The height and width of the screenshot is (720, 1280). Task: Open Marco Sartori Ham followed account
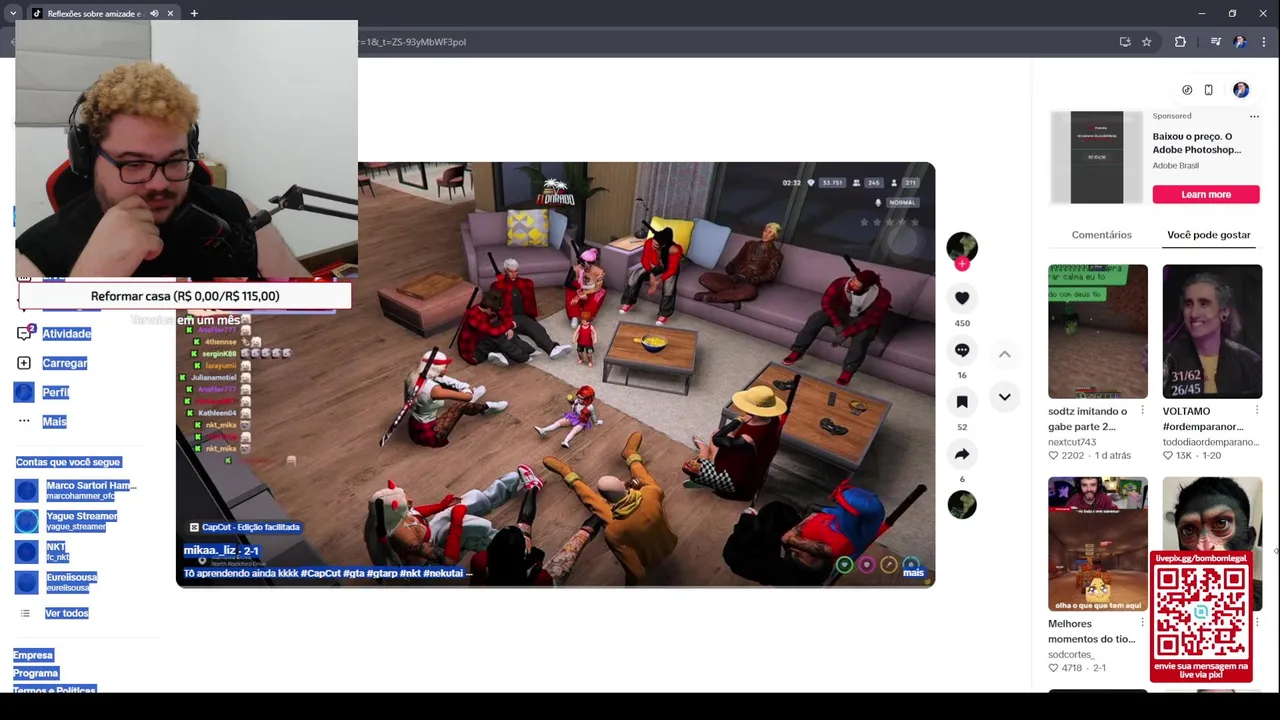[x=76, y=490]
